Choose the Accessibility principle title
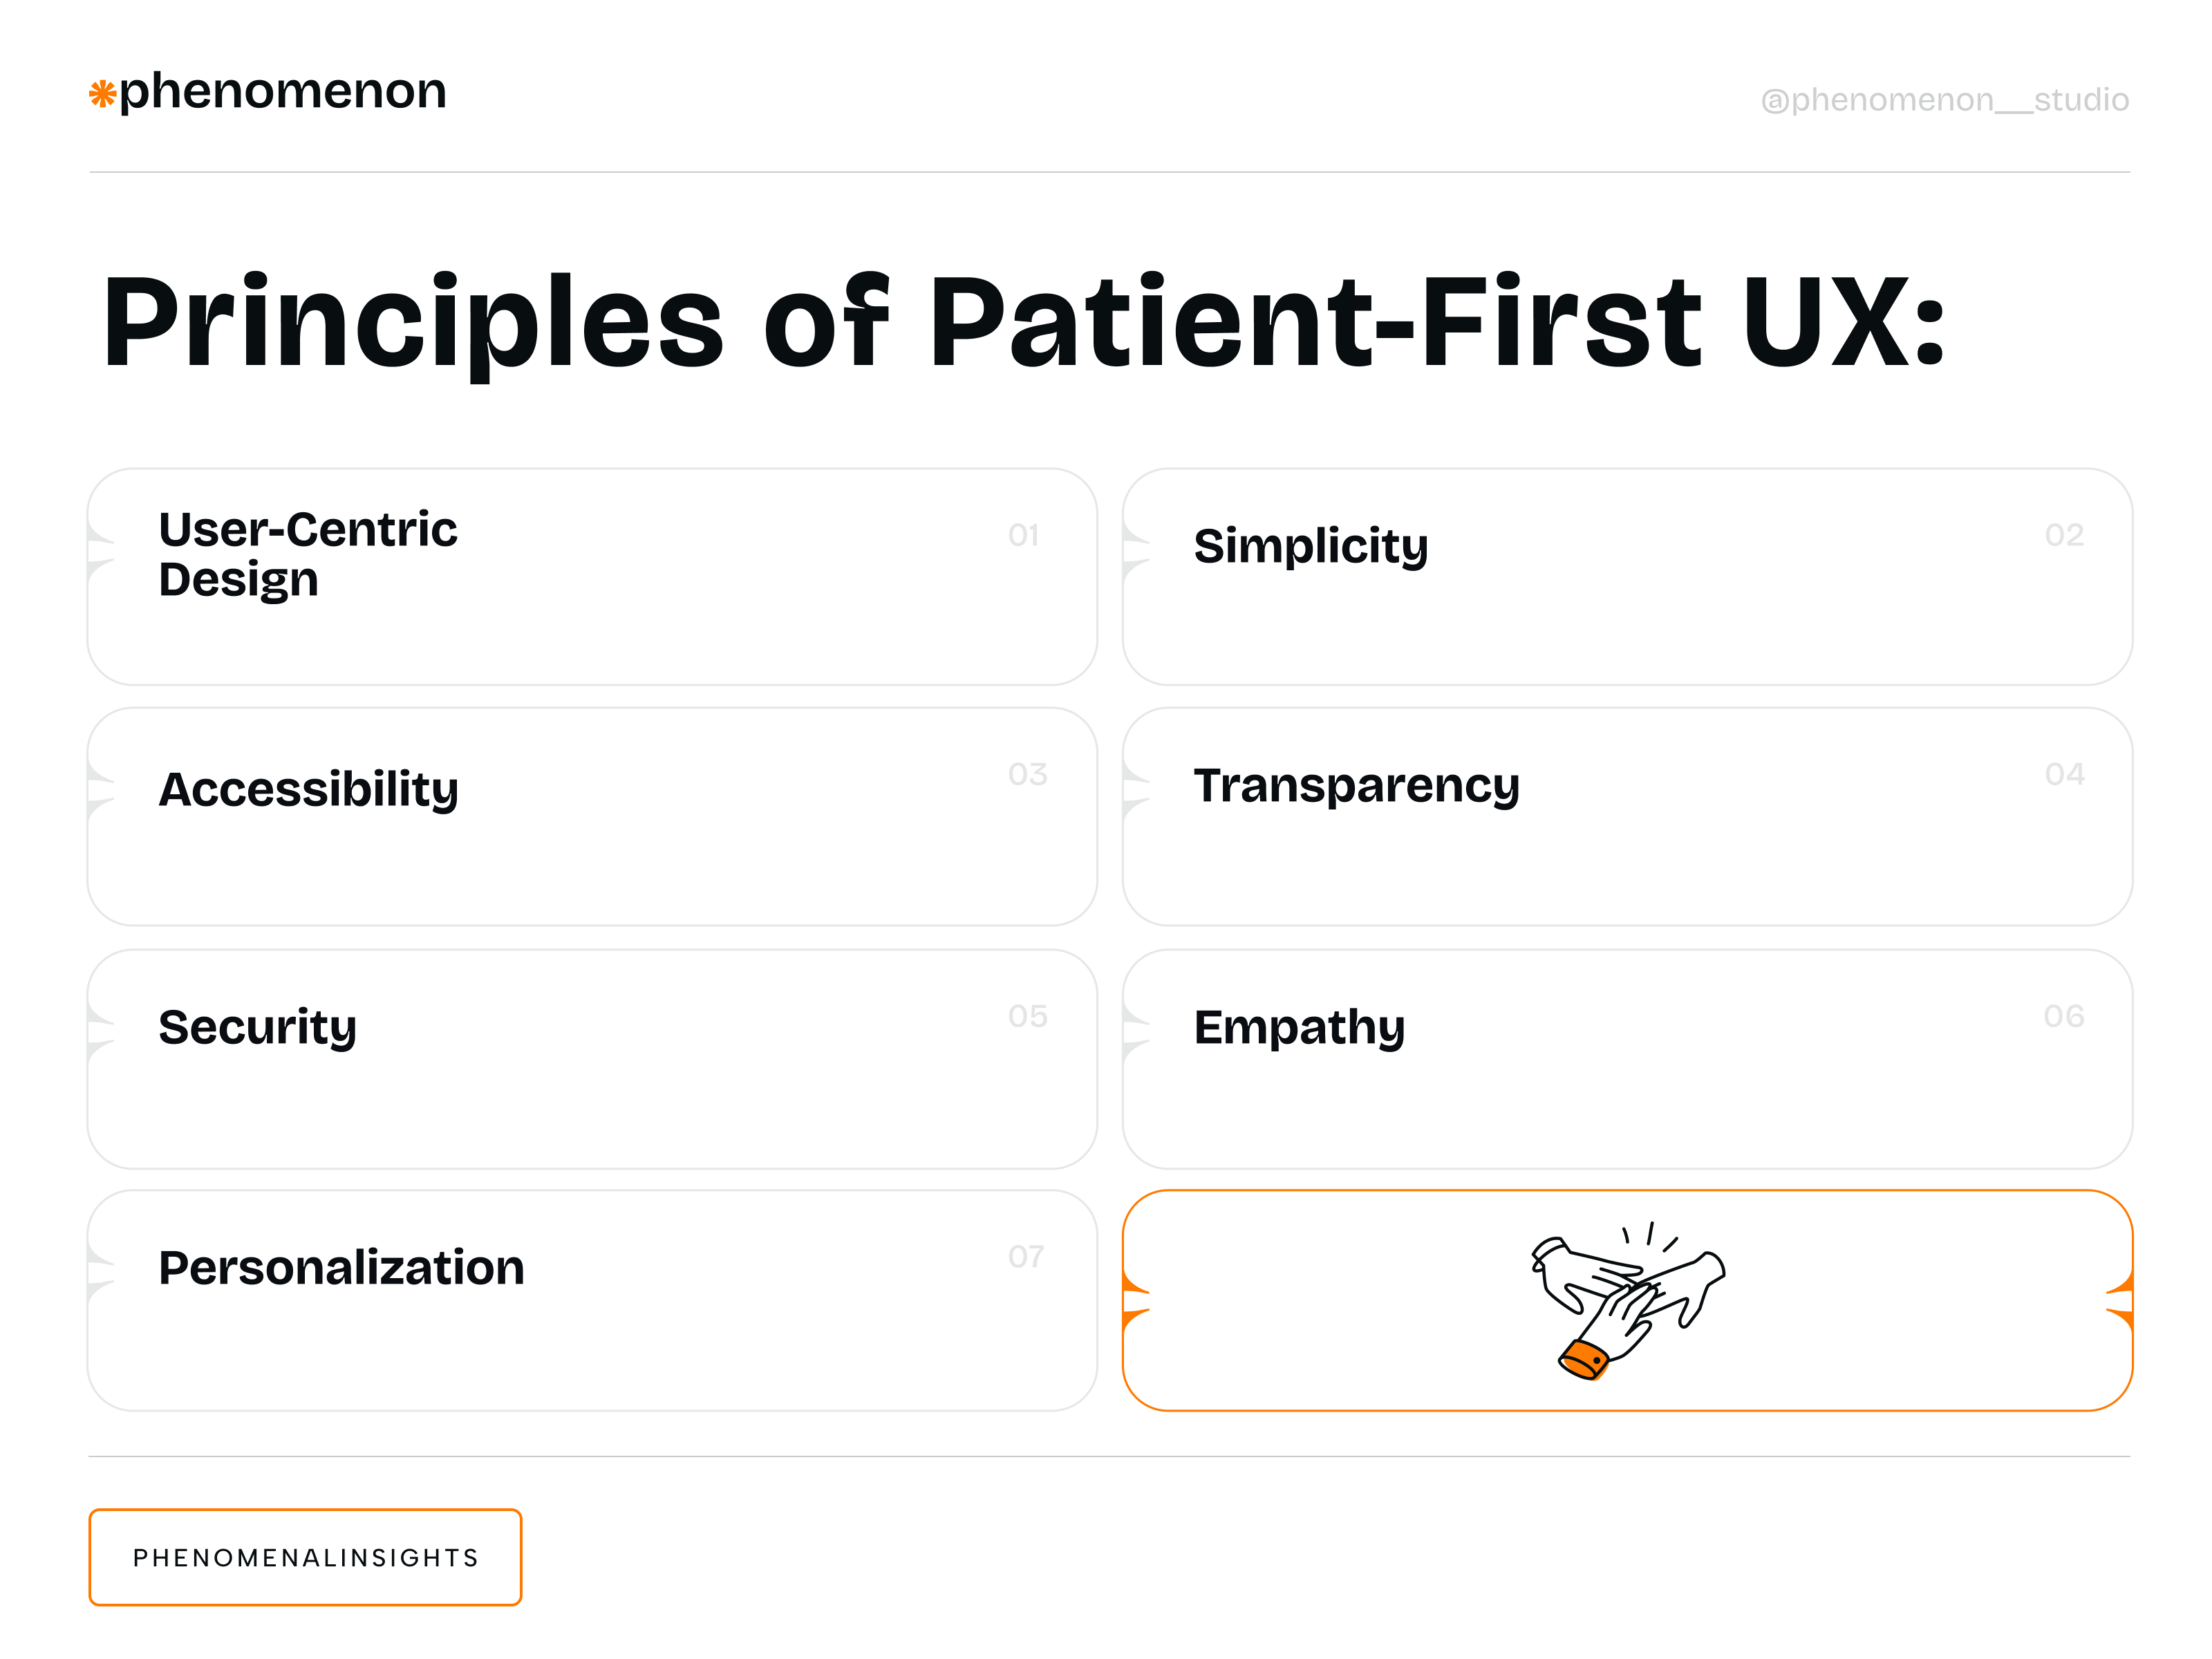The image size is (2212, 1659). click(x=308, y=789)
